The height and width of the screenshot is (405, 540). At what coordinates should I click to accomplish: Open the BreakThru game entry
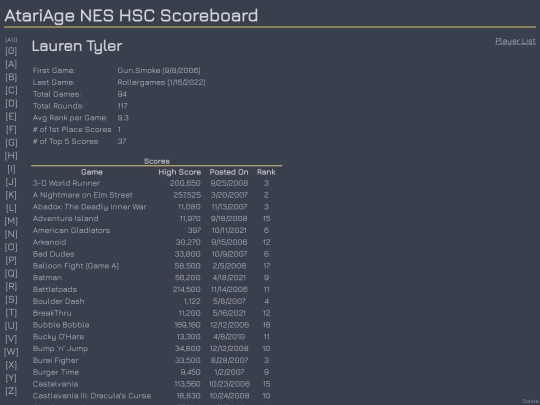point(52,313)
